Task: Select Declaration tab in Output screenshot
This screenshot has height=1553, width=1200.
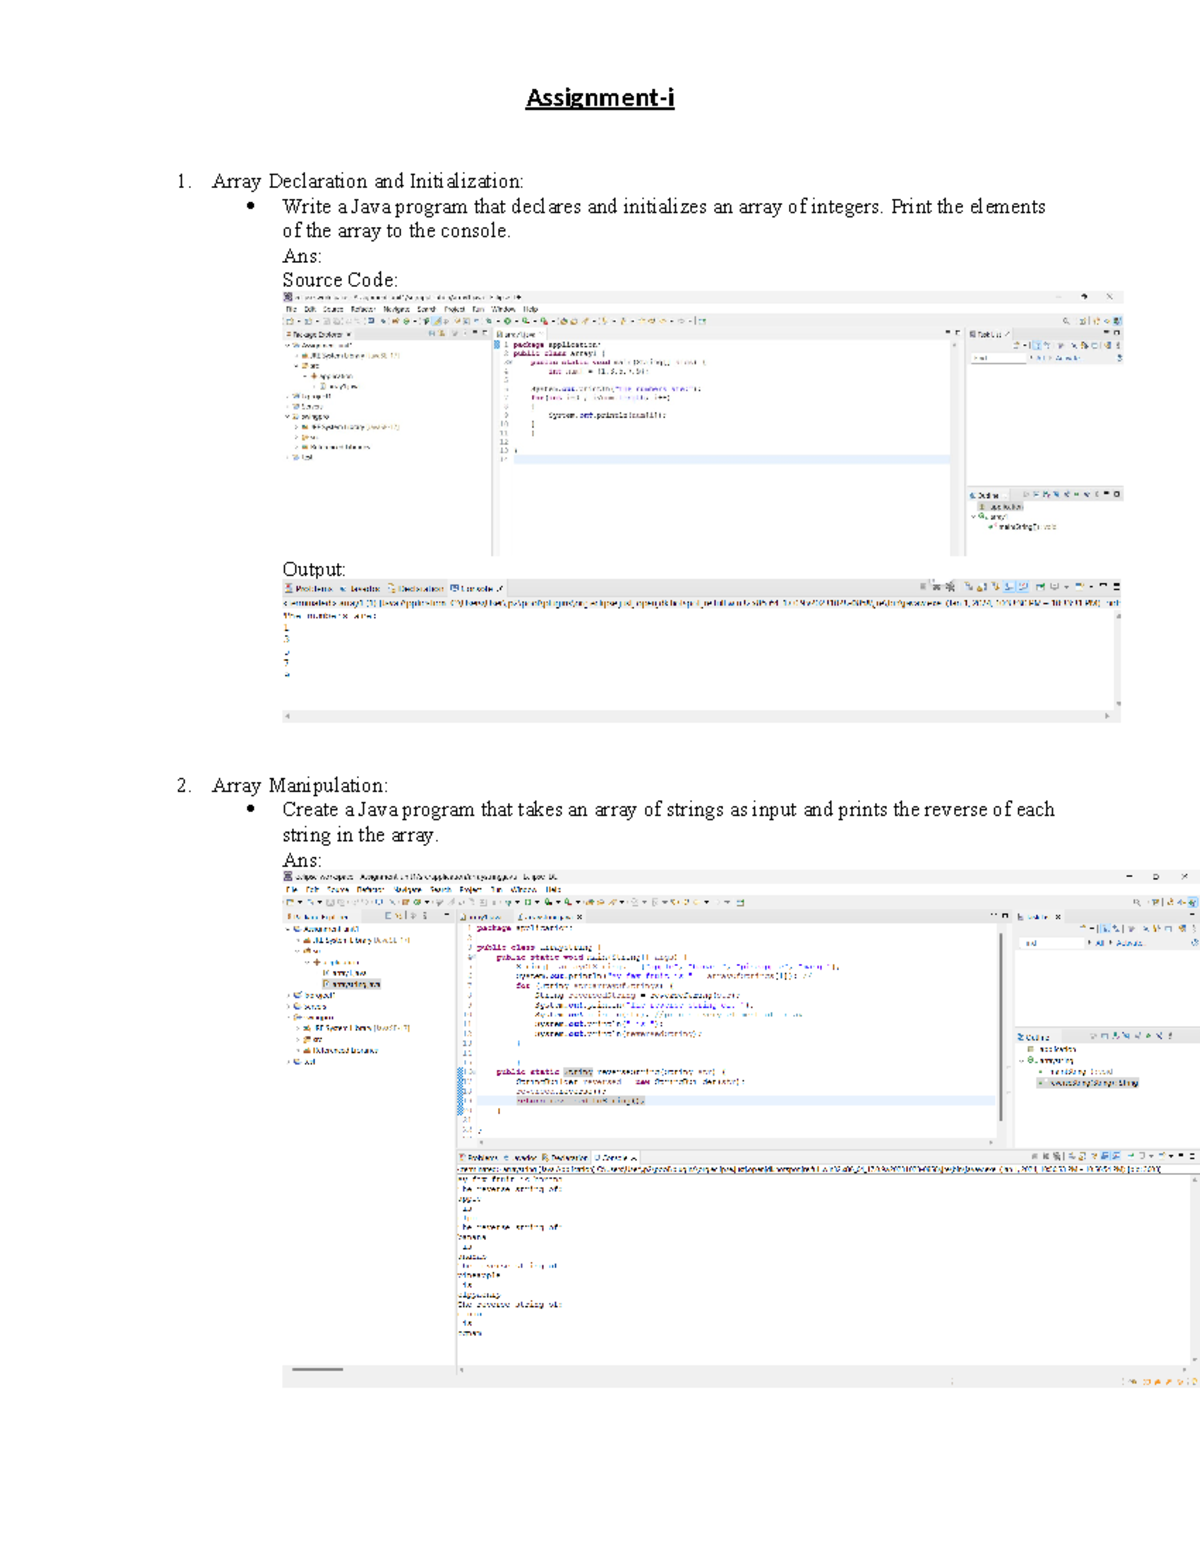Action: [x=415, y=589]
